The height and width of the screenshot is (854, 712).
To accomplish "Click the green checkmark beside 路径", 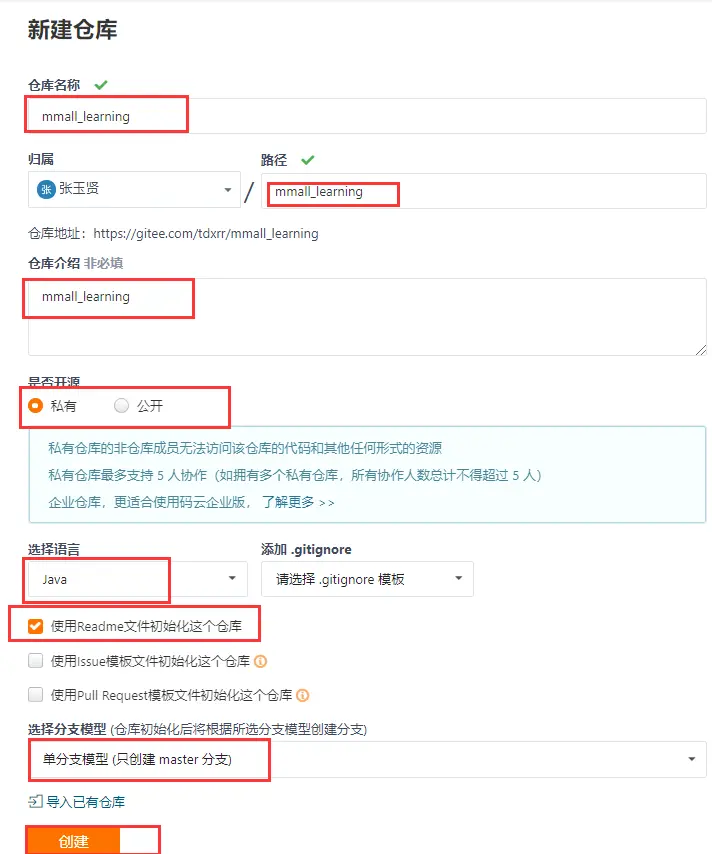I will (308, 160).
